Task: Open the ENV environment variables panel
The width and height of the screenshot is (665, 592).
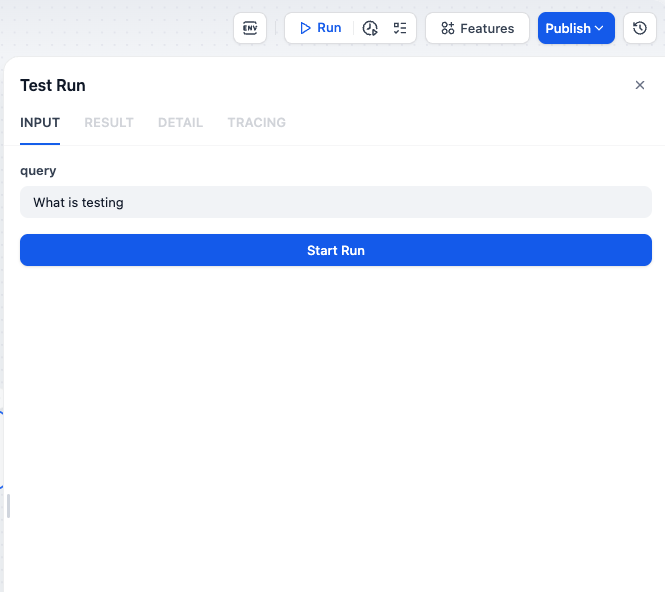Action: (250, 28)
